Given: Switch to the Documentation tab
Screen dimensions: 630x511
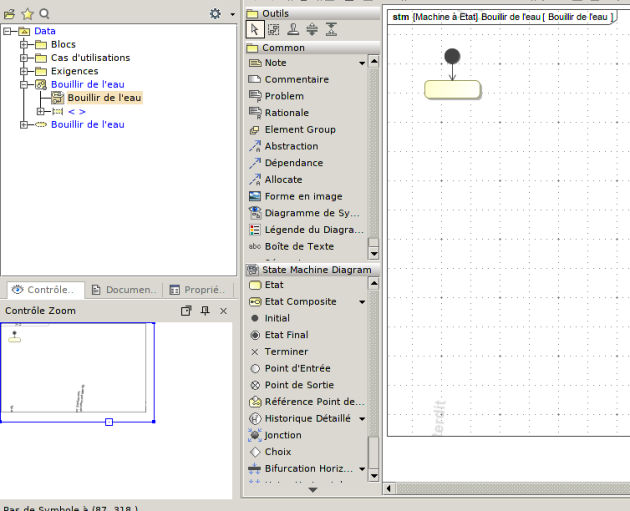Looking at the screenshot, I should [124, 290].
